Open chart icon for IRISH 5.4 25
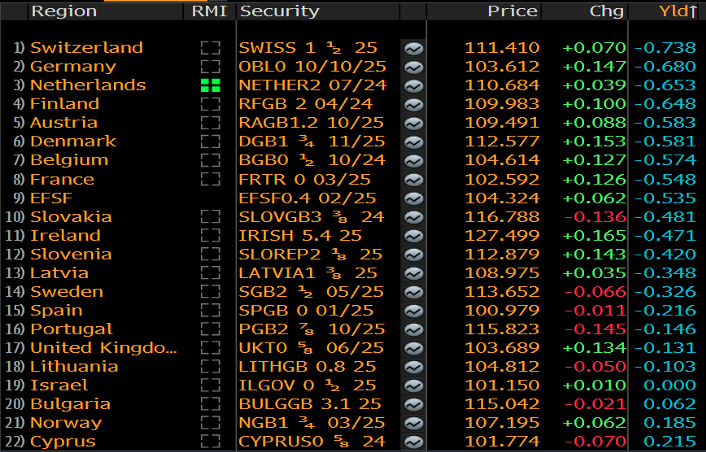The image size is (706, 452). point(413,236)
